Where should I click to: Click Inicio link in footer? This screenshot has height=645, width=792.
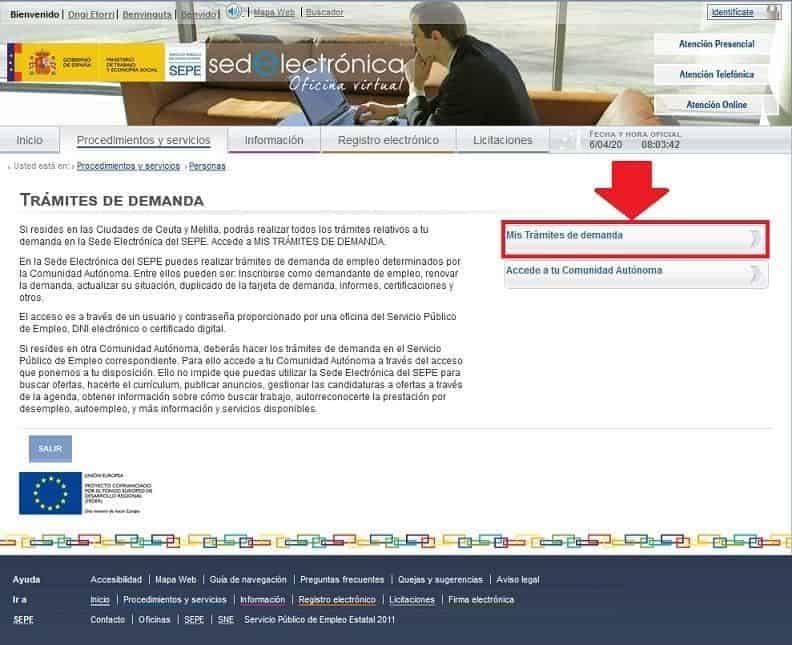100,600
